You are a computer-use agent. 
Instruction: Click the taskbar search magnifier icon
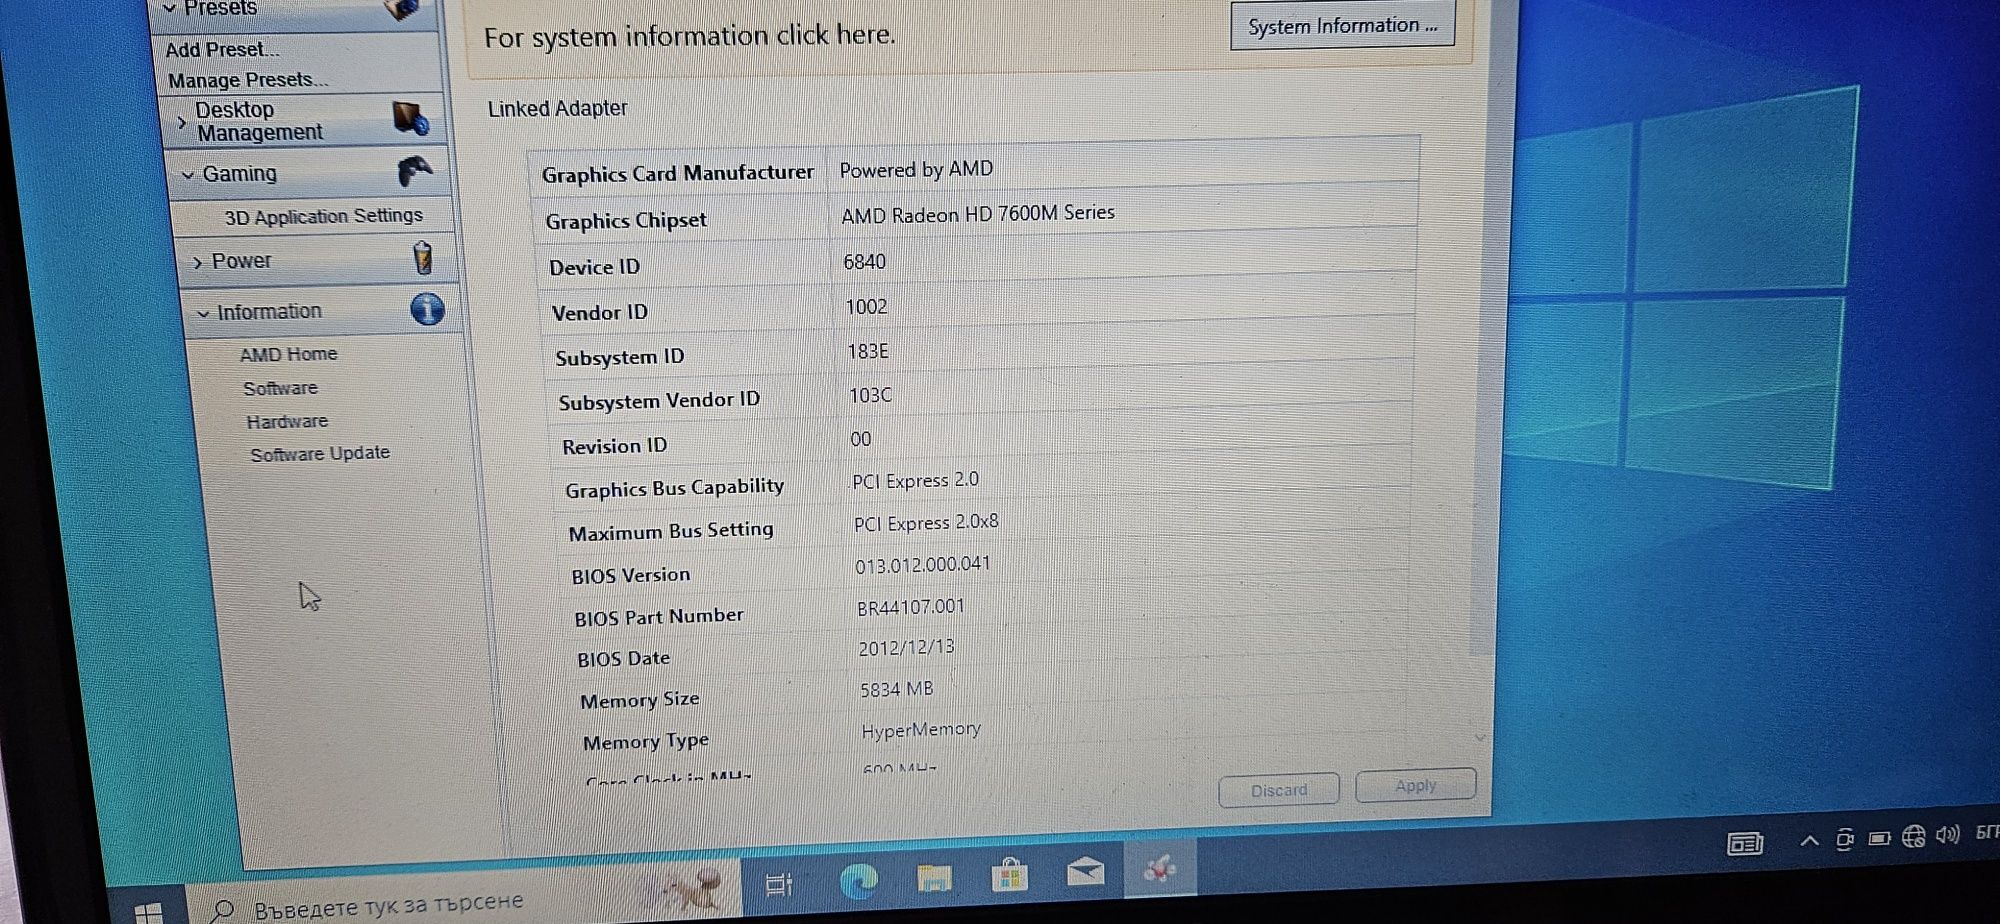coord(222,910)
